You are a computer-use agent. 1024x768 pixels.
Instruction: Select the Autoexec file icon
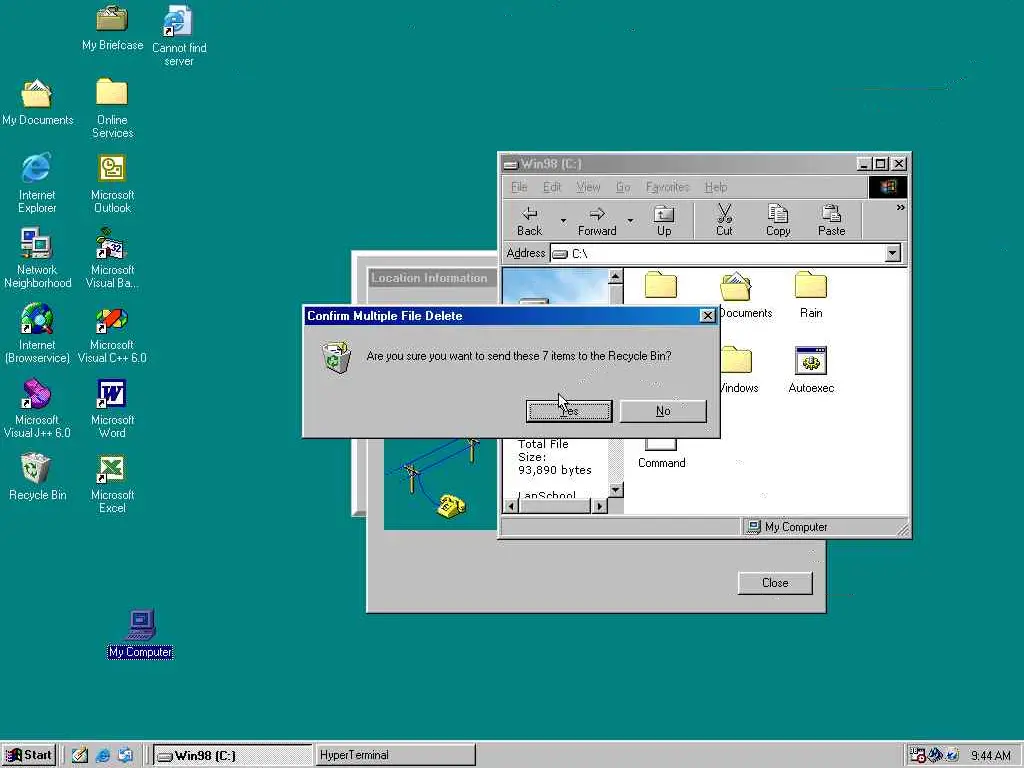(811, 370)
